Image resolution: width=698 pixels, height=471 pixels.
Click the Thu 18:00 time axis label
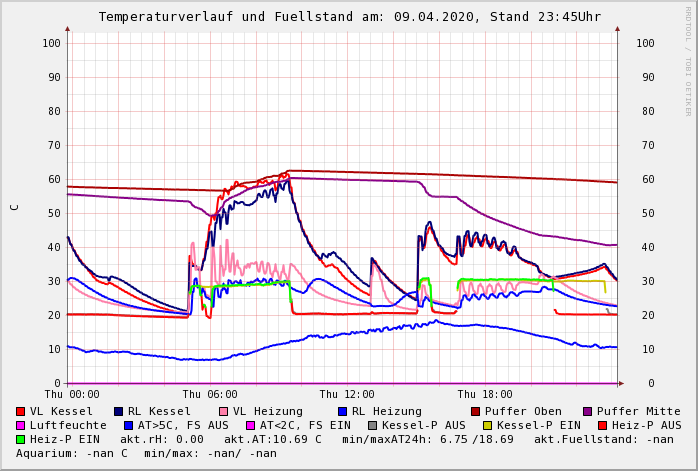coord(485,395)
